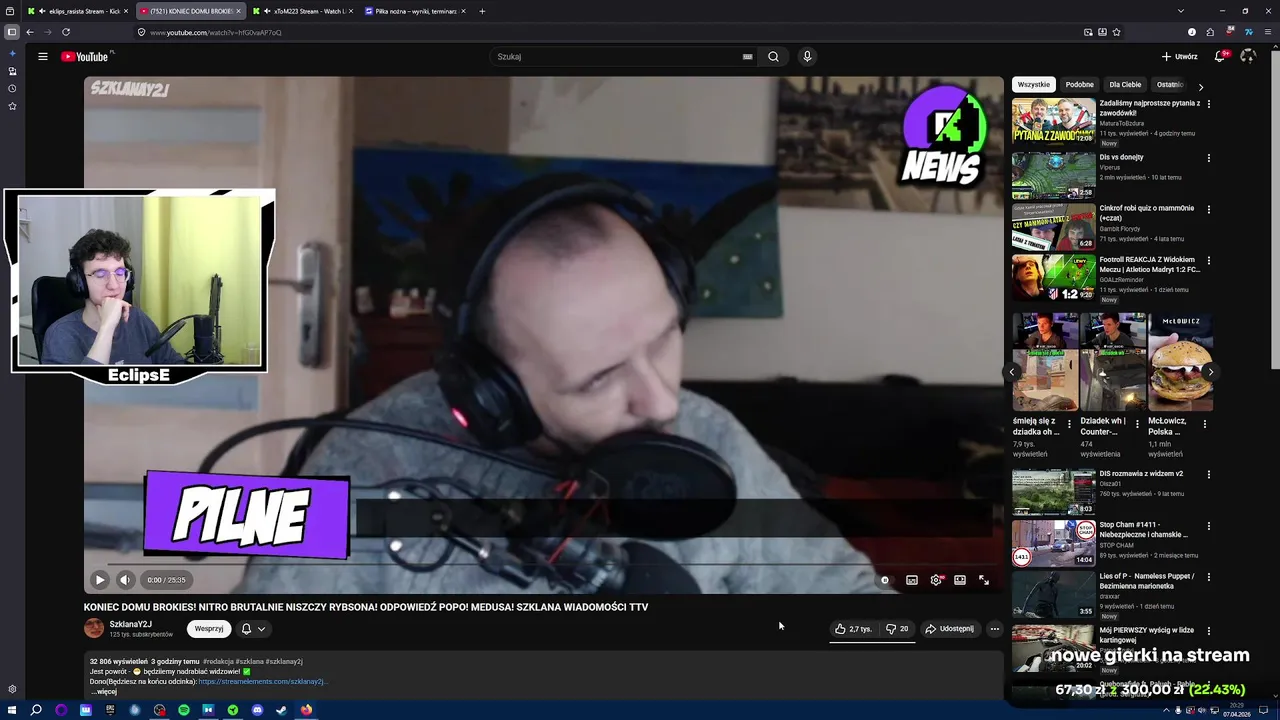Screen dimensions: 1280x720
Task: Click the Wesprzyj button
Action: point(209,629)
